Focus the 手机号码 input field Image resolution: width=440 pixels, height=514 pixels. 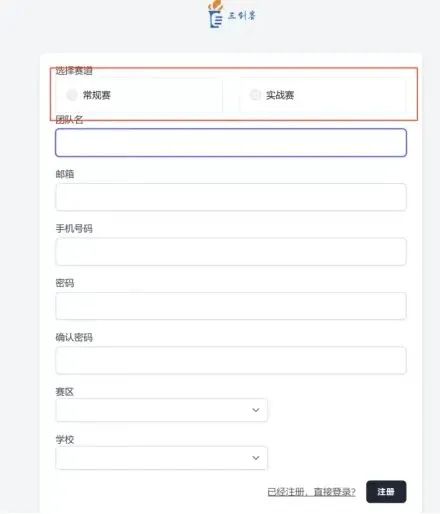[x=231, y=252]
